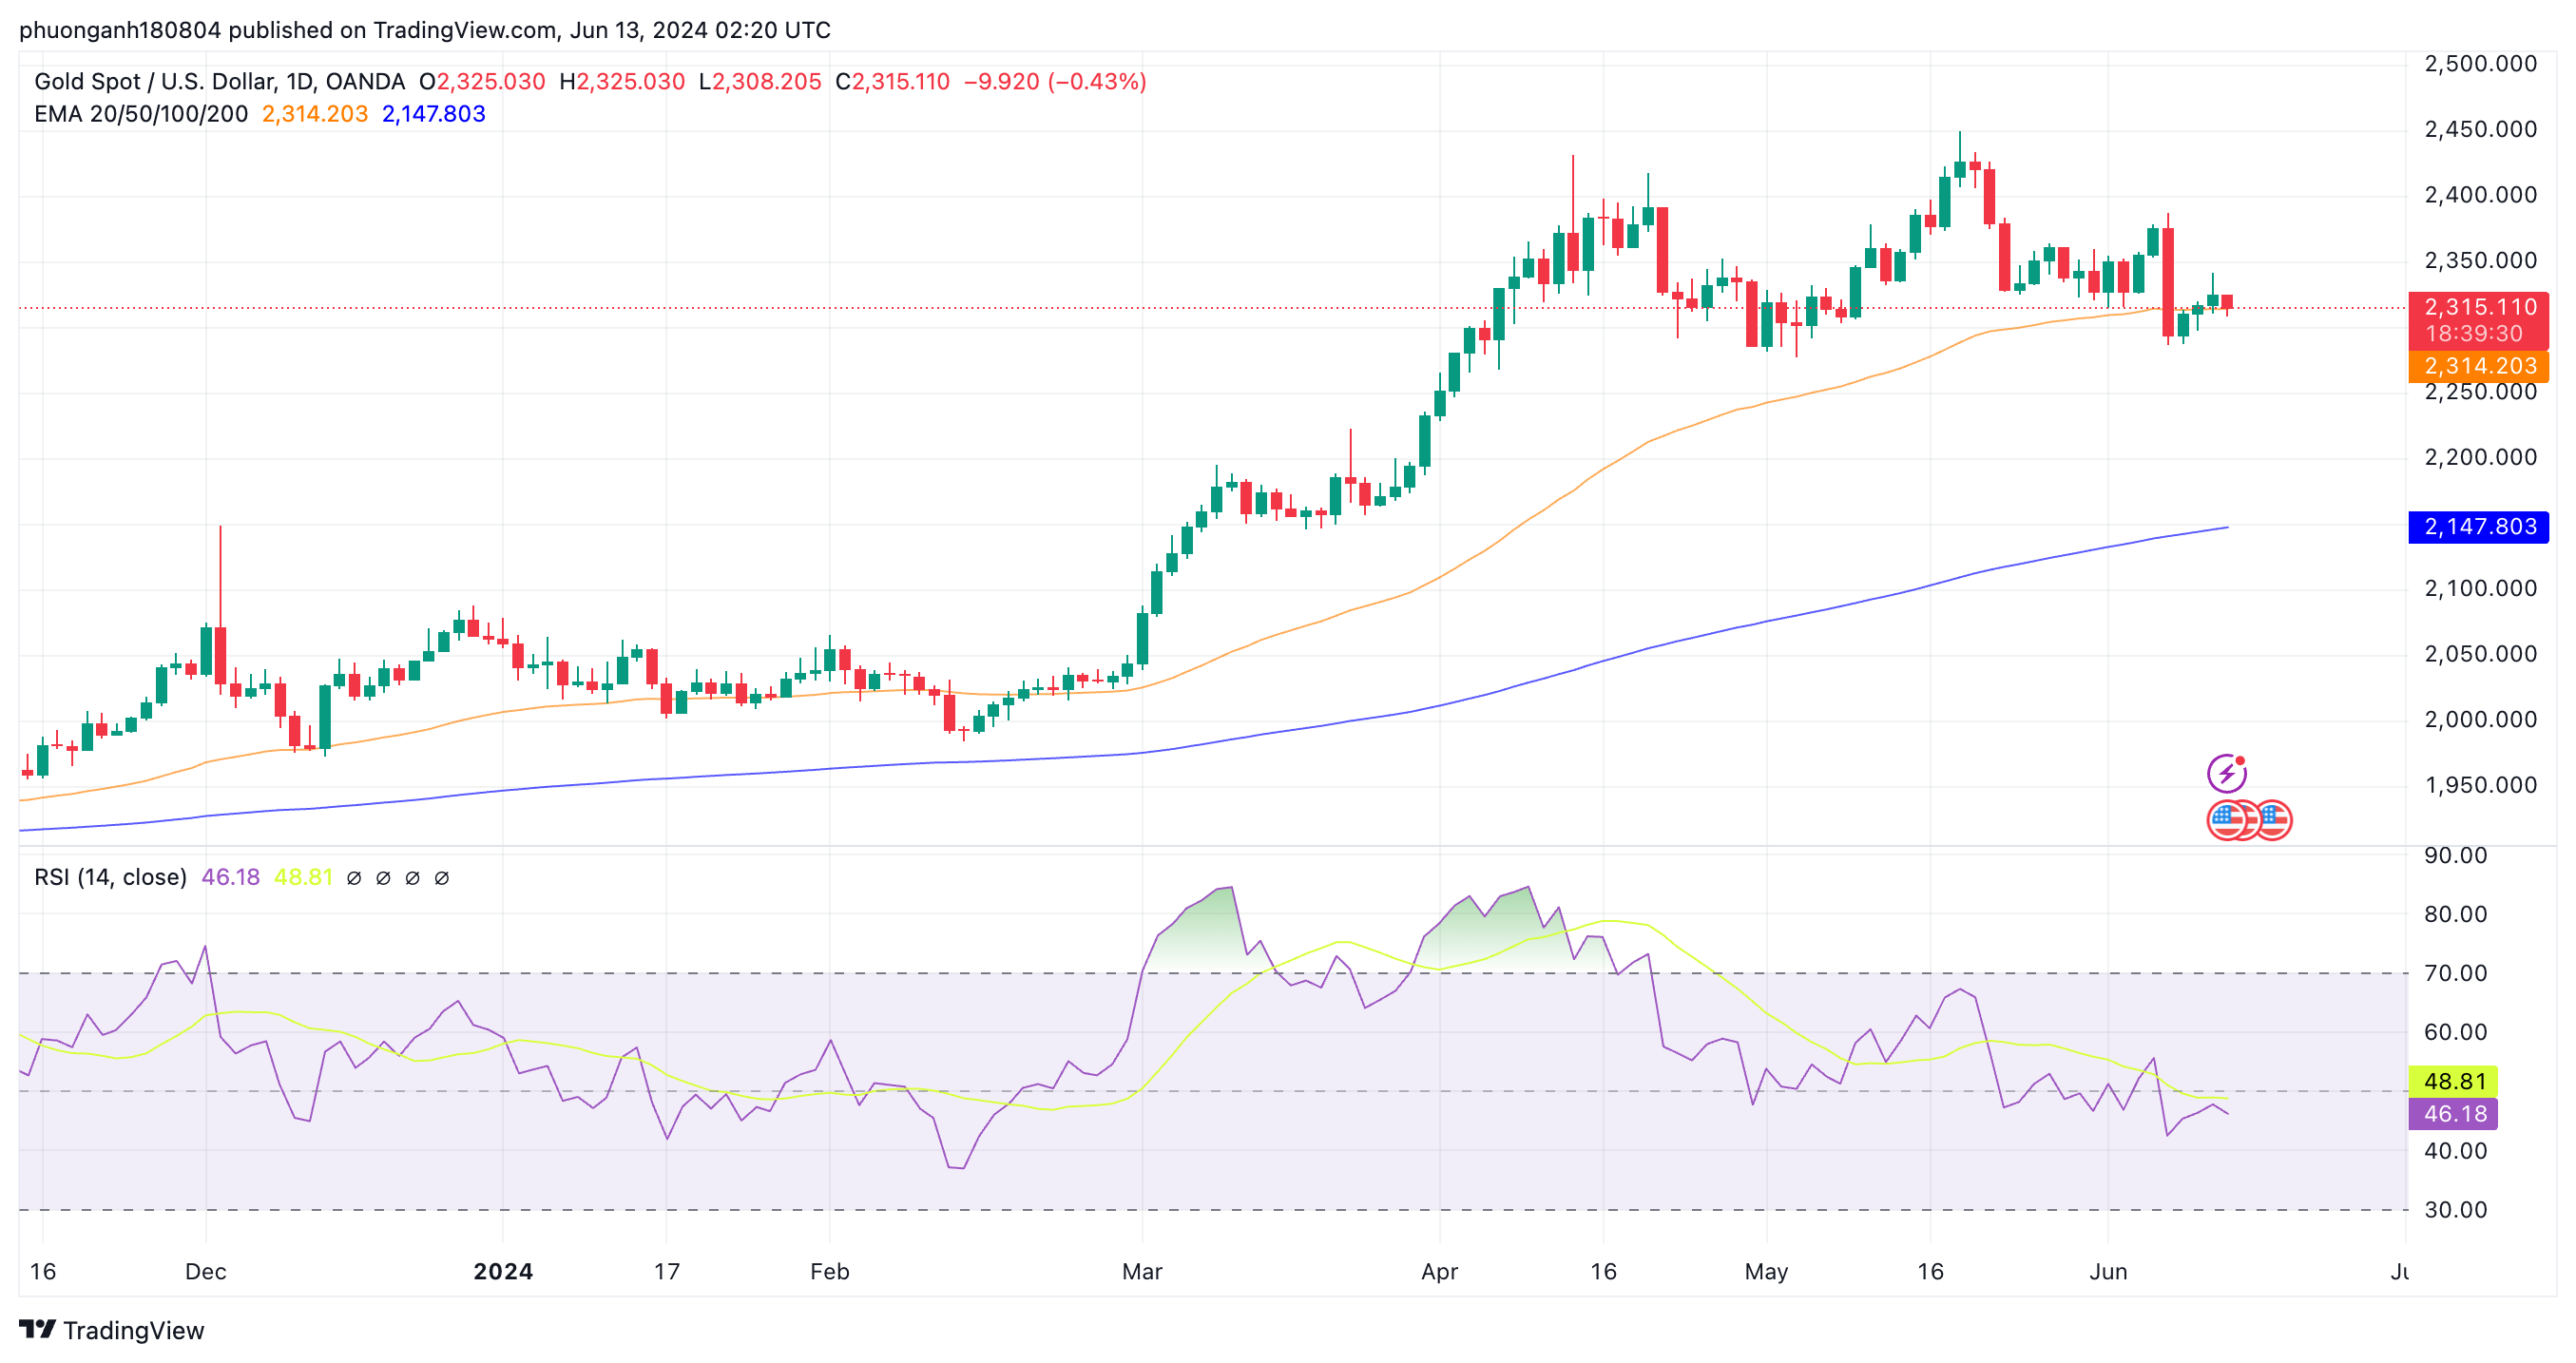The height and width of the screenshot is (1363, 2576).
Task: Click the orange 2,314.203 value in EMA legend
Action: (315, 114)
